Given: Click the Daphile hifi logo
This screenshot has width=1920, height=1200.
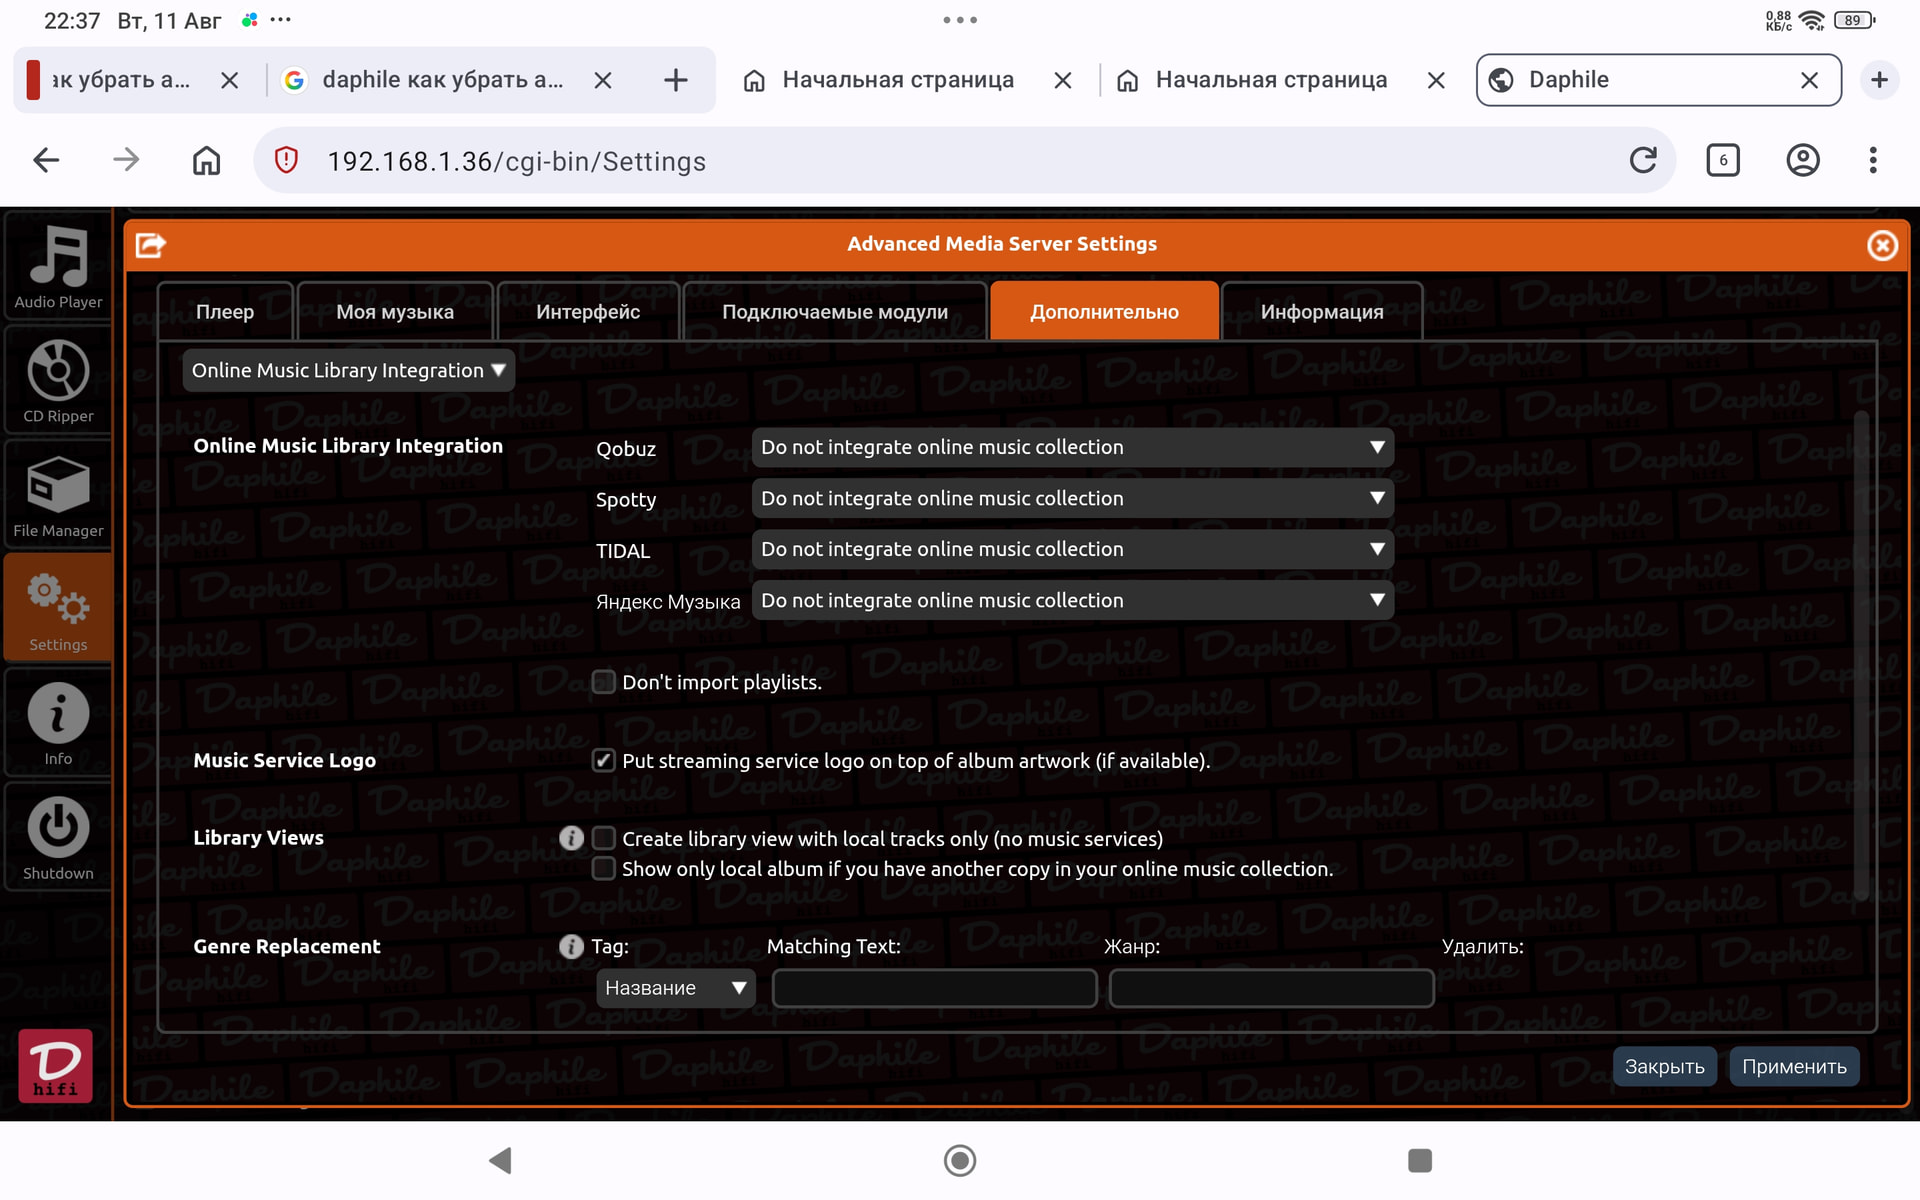Looking at the screenshot, I should 55,1065.
